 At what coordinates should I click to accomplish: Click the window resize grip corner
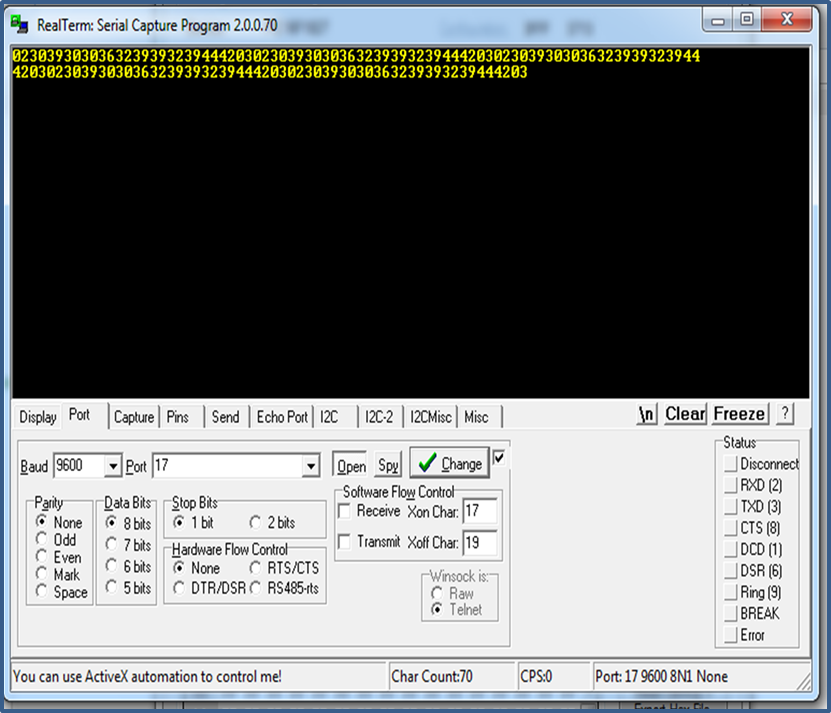pos(803,682)
